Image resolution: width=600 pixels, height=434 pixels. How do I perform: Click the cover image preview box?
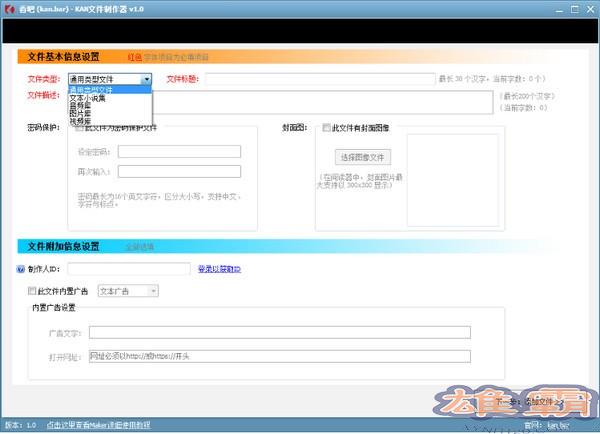pos(453,180)
